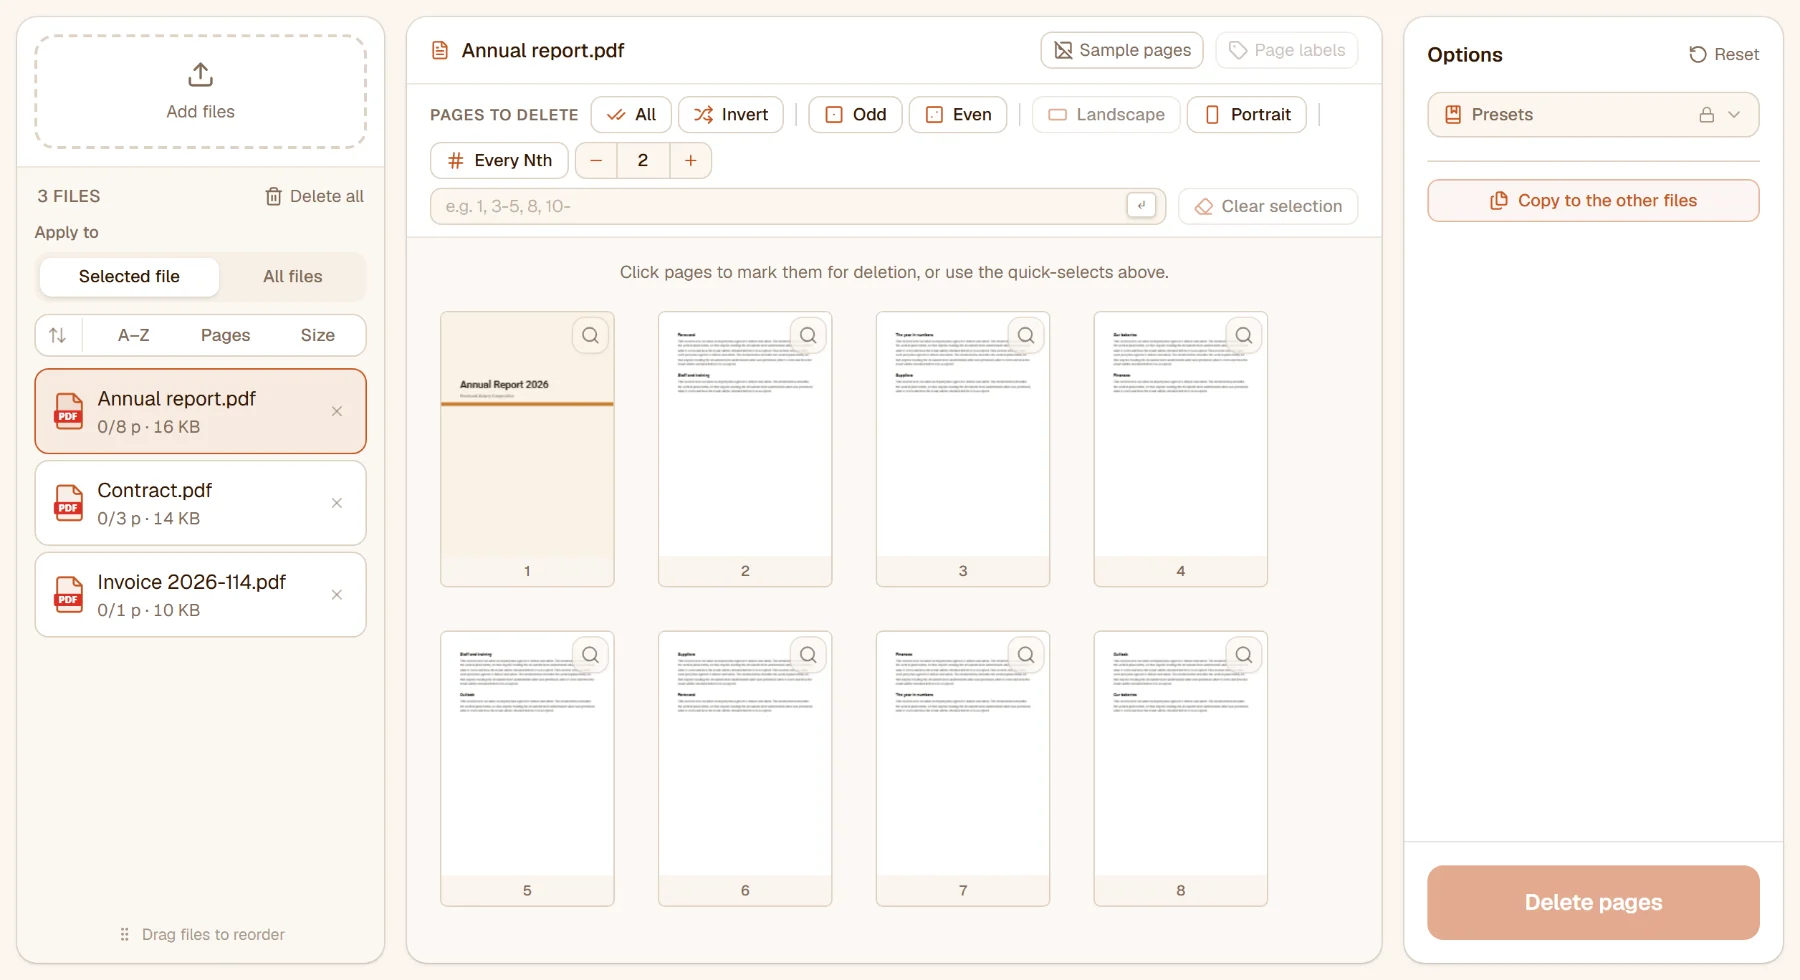Select Contract.pdf in the file list

pyautogui.click(x=200, y=503)
